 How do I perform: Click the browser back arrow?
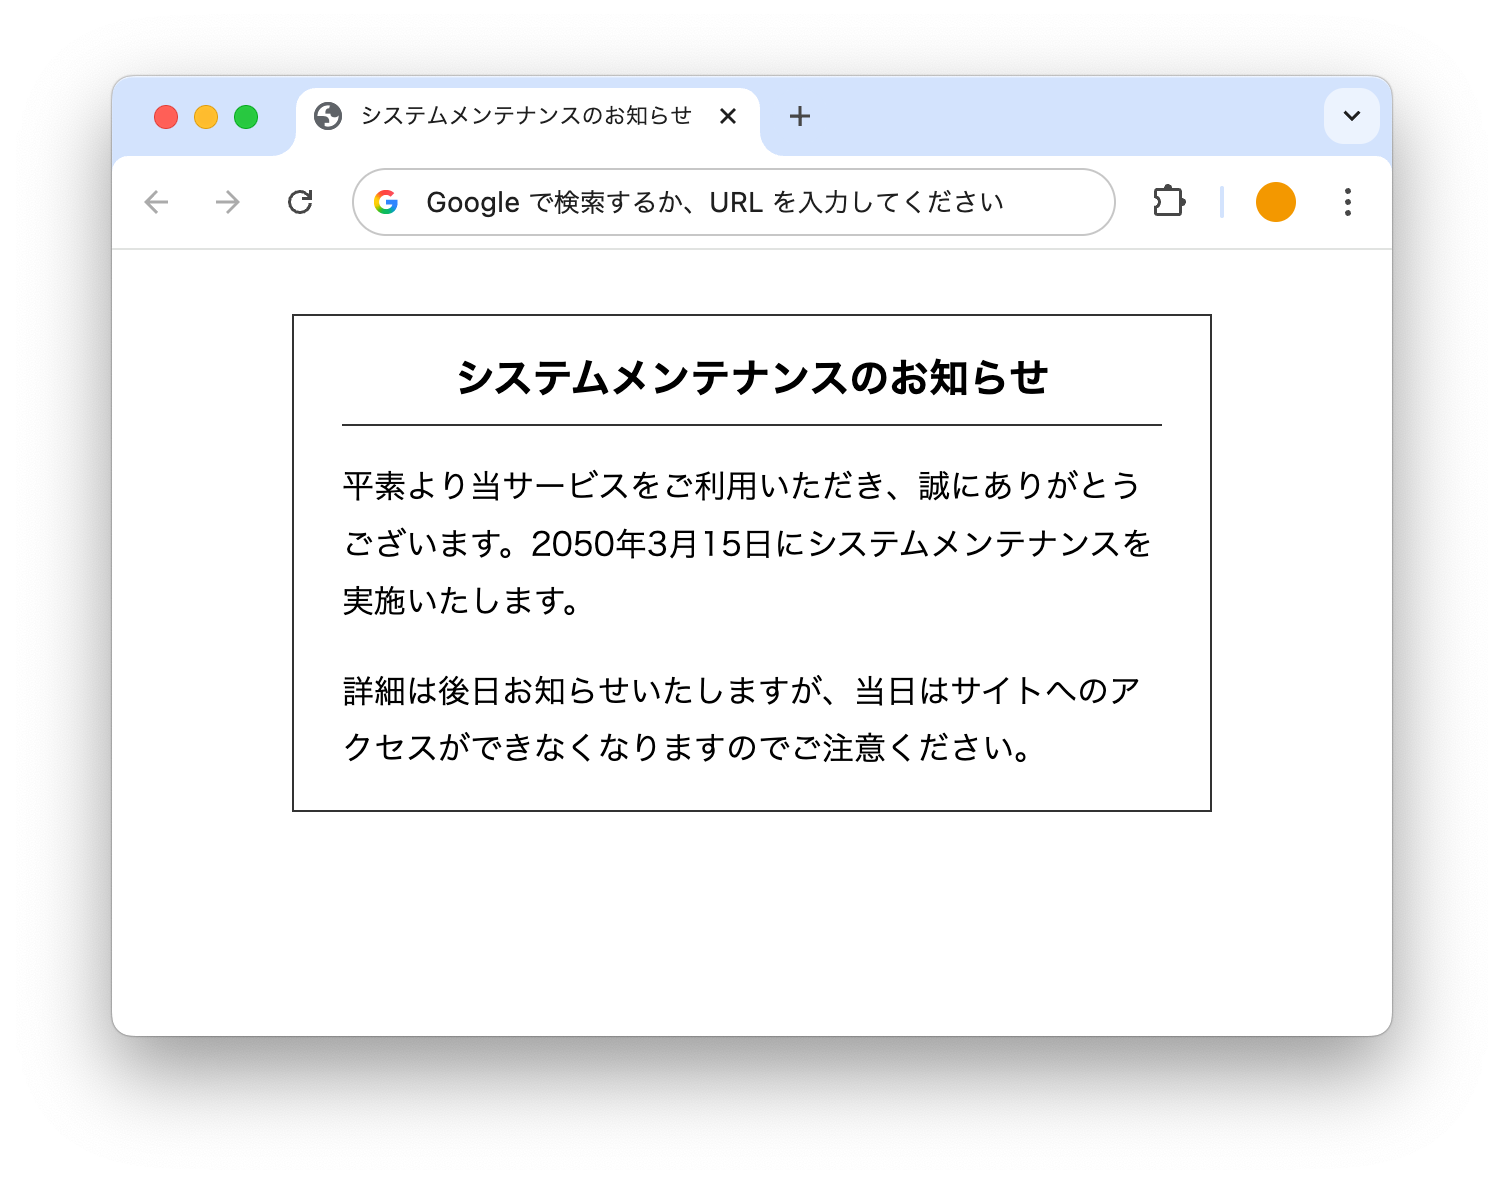[x=157, y=202]
